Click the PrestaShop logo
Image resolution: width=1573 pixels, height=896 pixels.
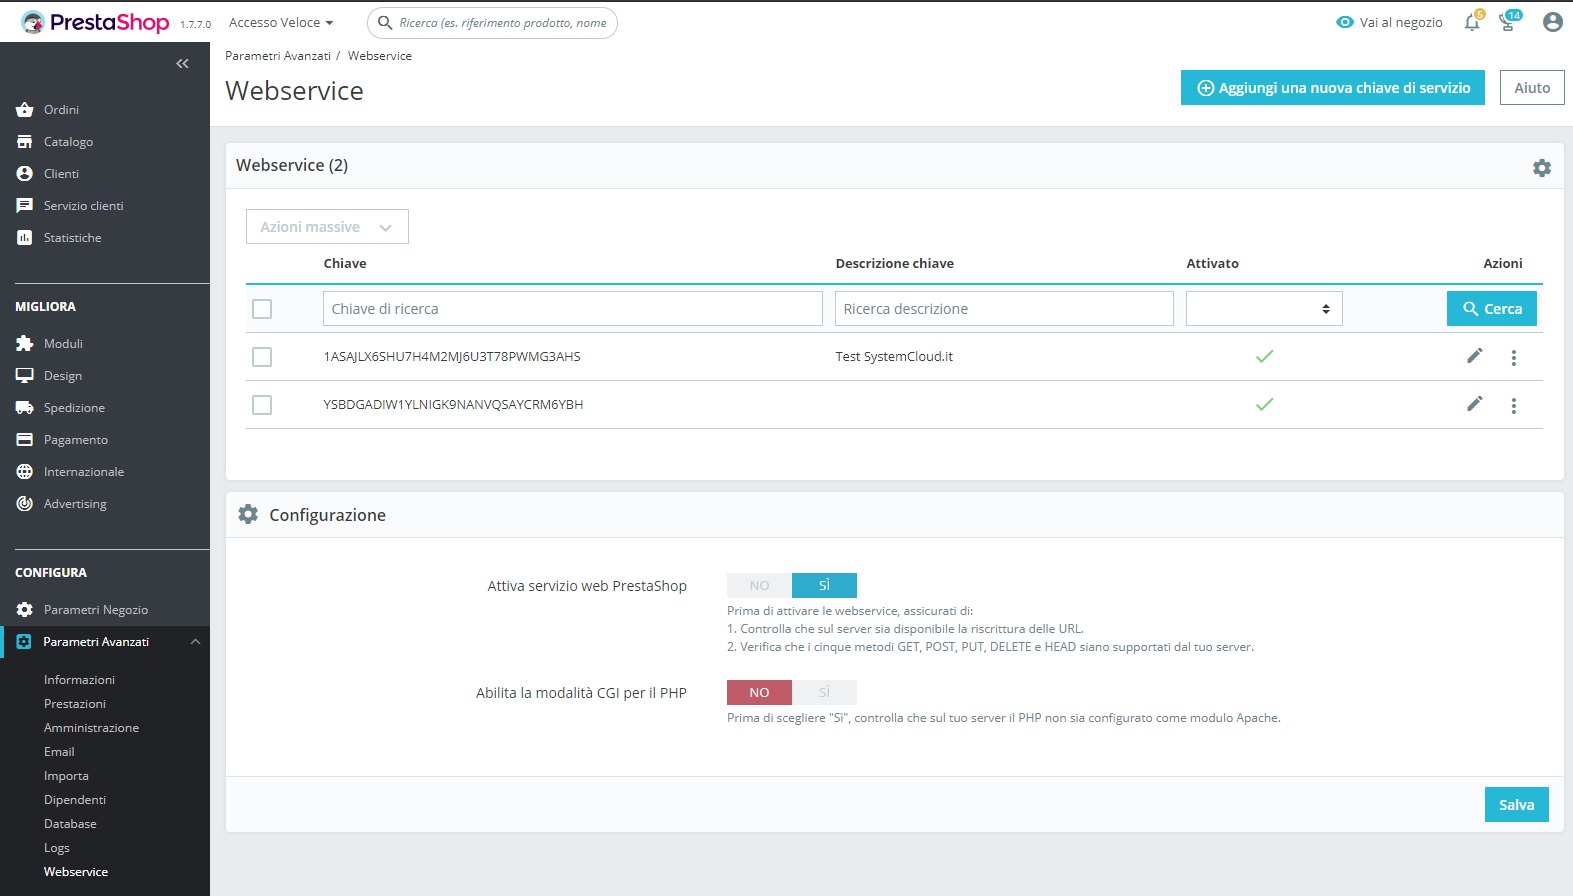(95, 22)
